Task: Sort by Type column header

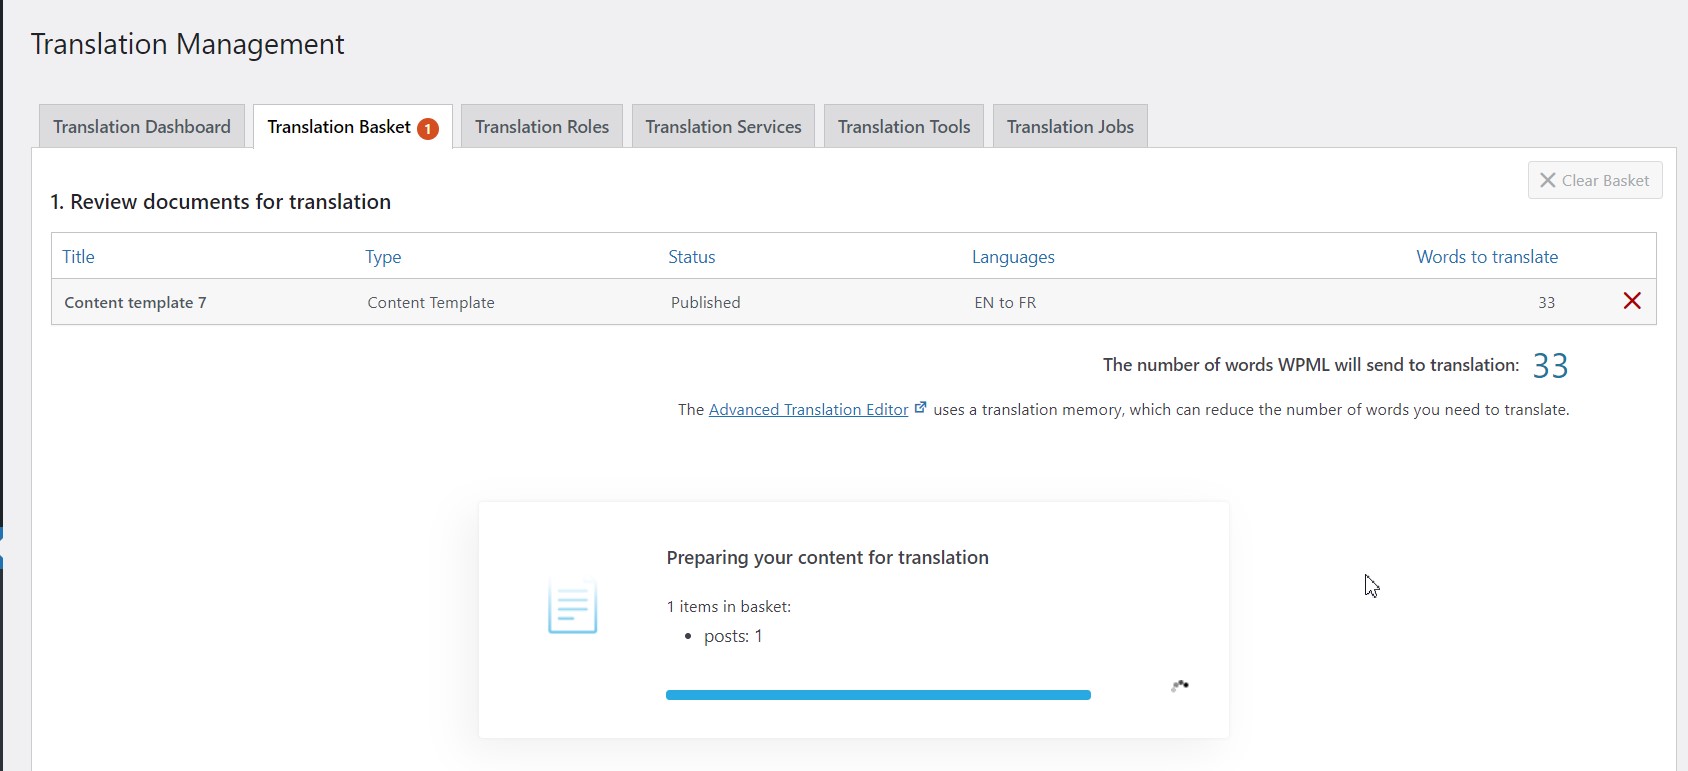Action: [383, 257]
